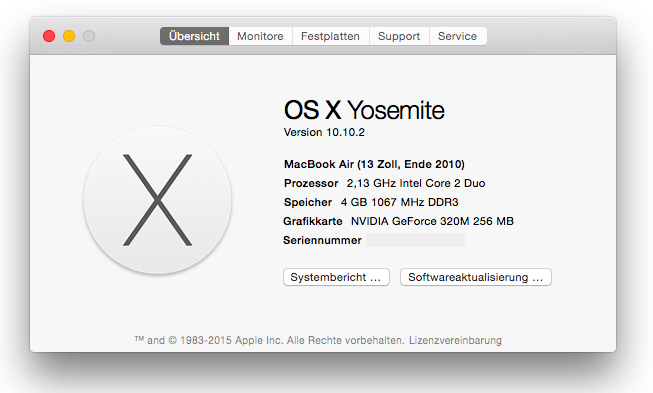The height and width of the screenshot is (393, 653).
Task: Click the Grafikkarte label
Action: [x=313, y=221]
